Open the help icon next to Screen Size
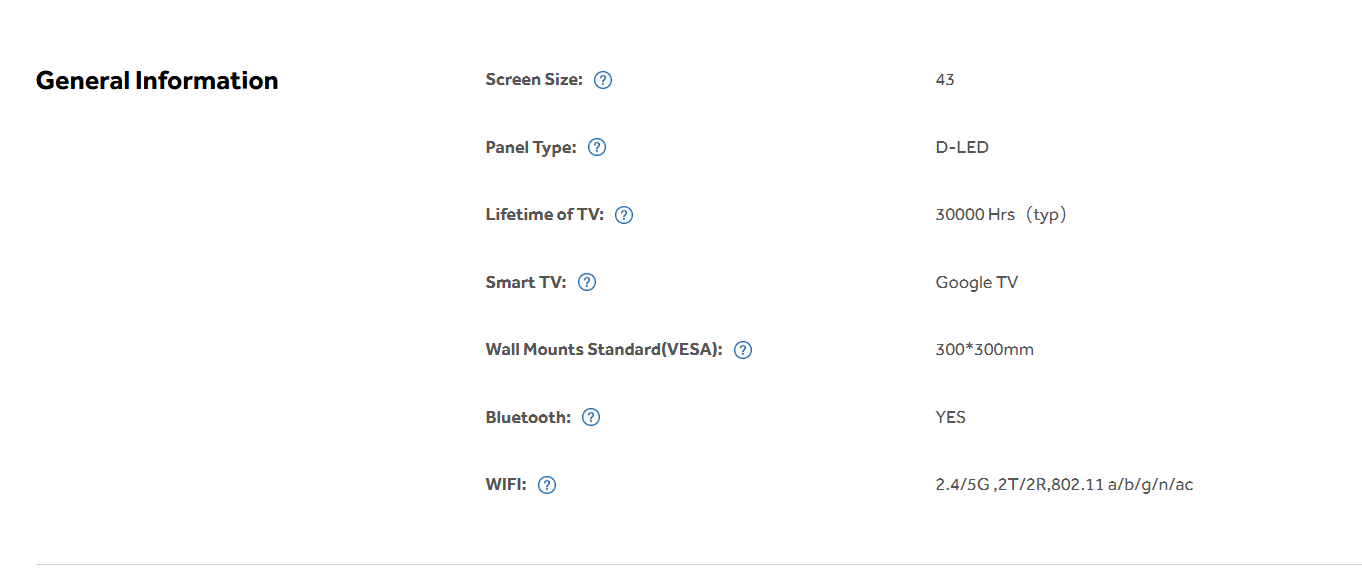Viewport: 1362px width, 571px height. (x=603, y=80)
